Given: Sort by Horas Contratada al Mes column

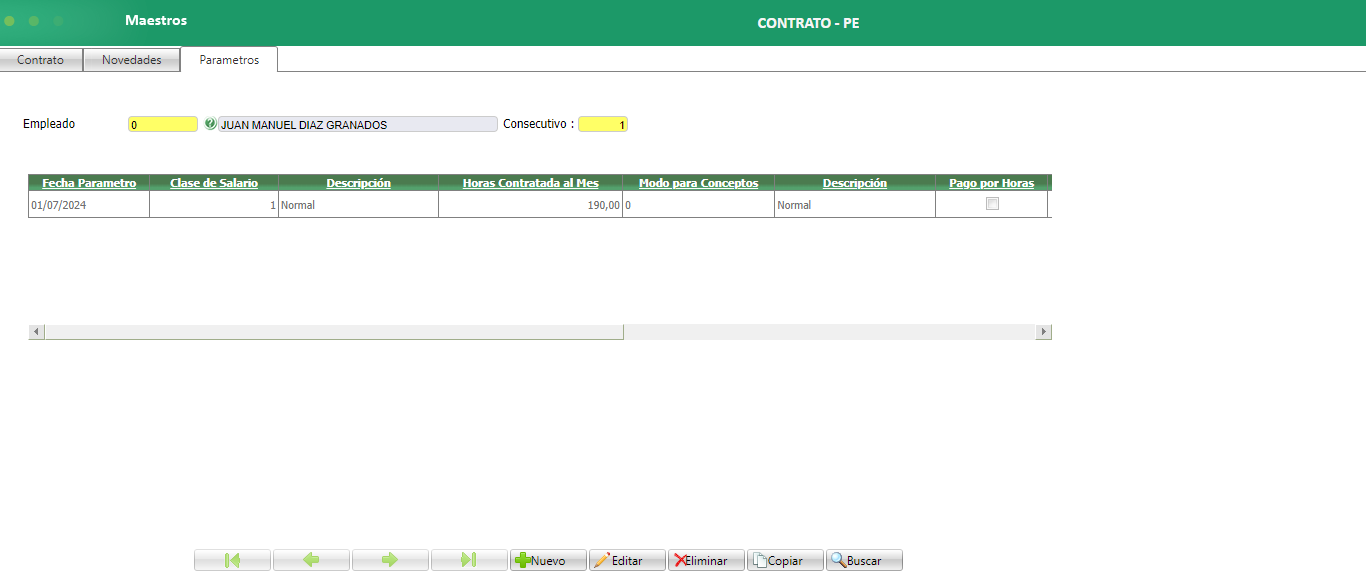Looking at the screenshot, I should tap(531, 183).
